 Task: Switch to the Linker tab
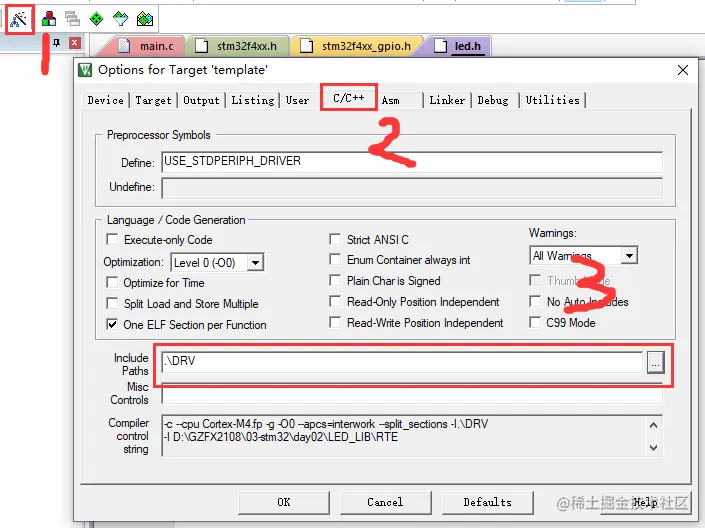coord(447,100)
